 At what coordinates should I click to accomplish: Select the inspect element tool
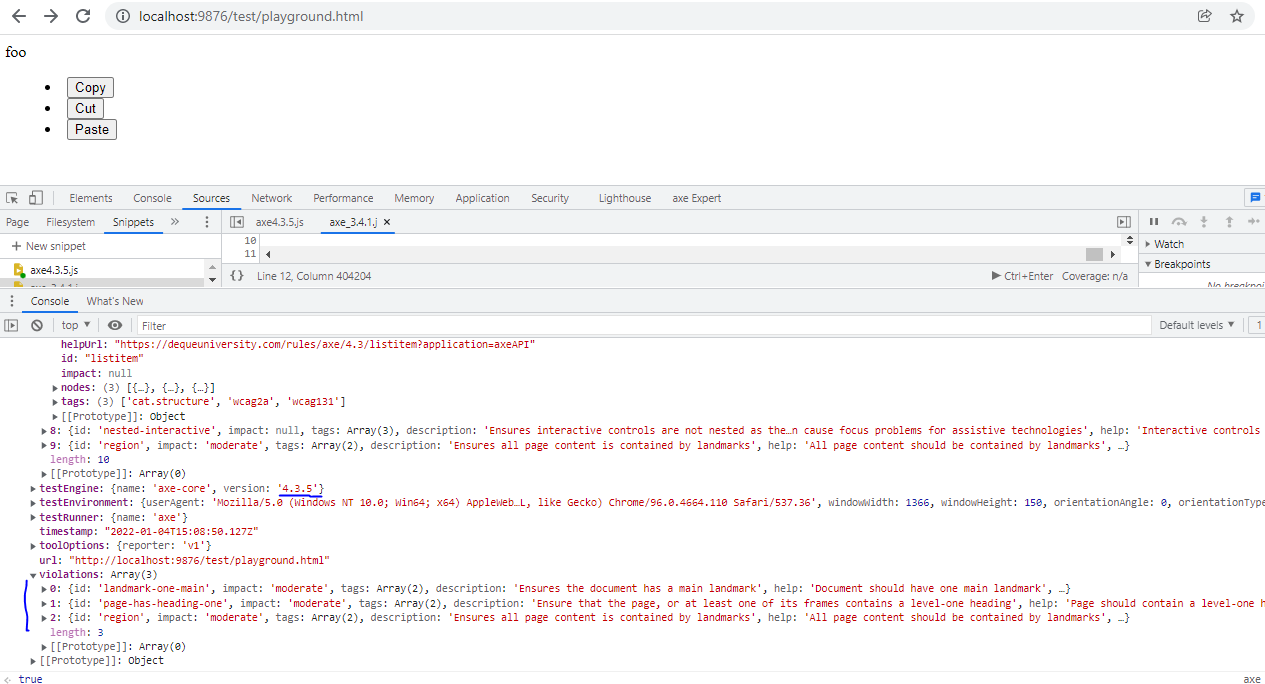click(12, 198)
